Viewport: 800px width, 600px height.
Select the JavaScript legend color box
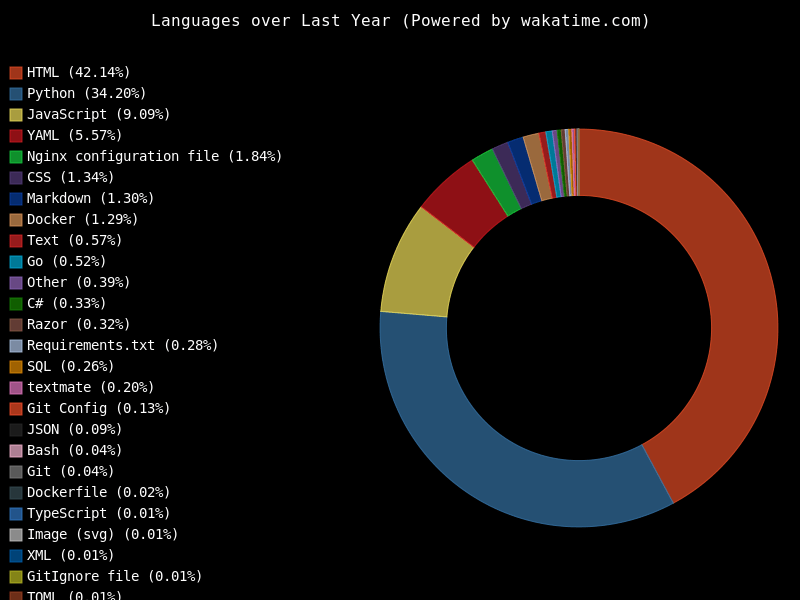point(16,115)
